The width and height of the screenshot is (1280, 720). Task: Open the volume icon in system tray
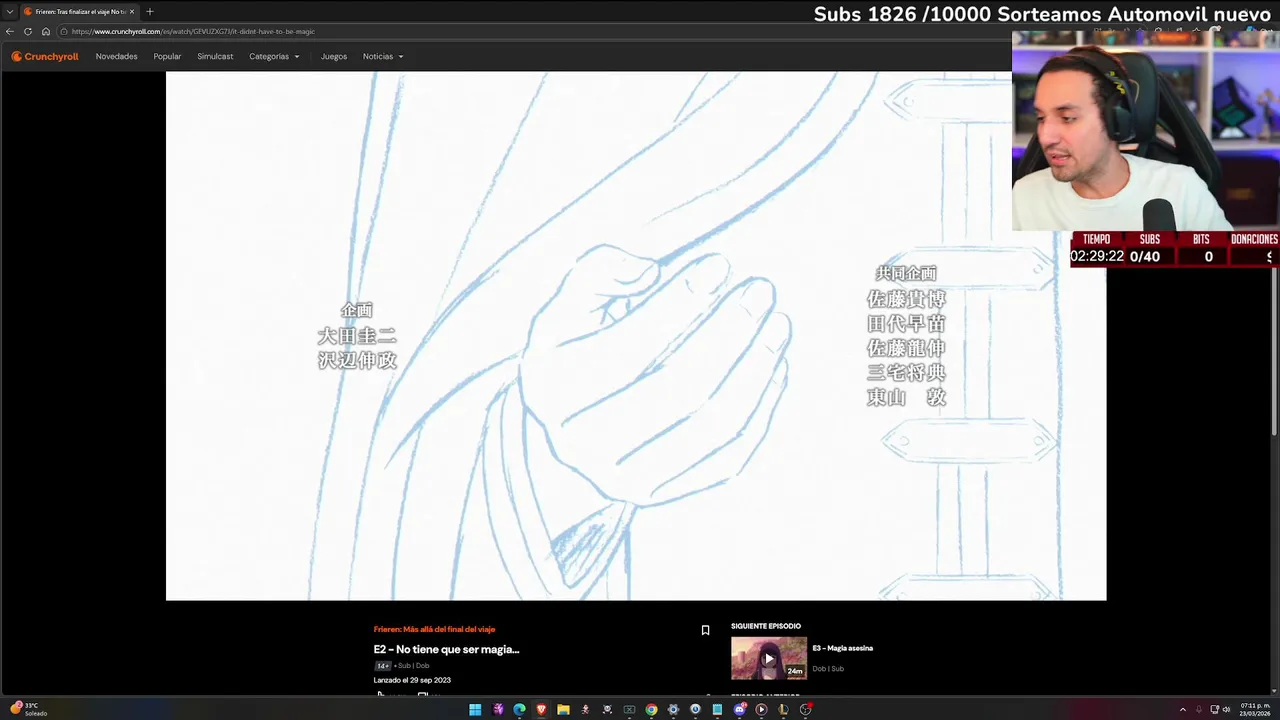point(1227,710)
